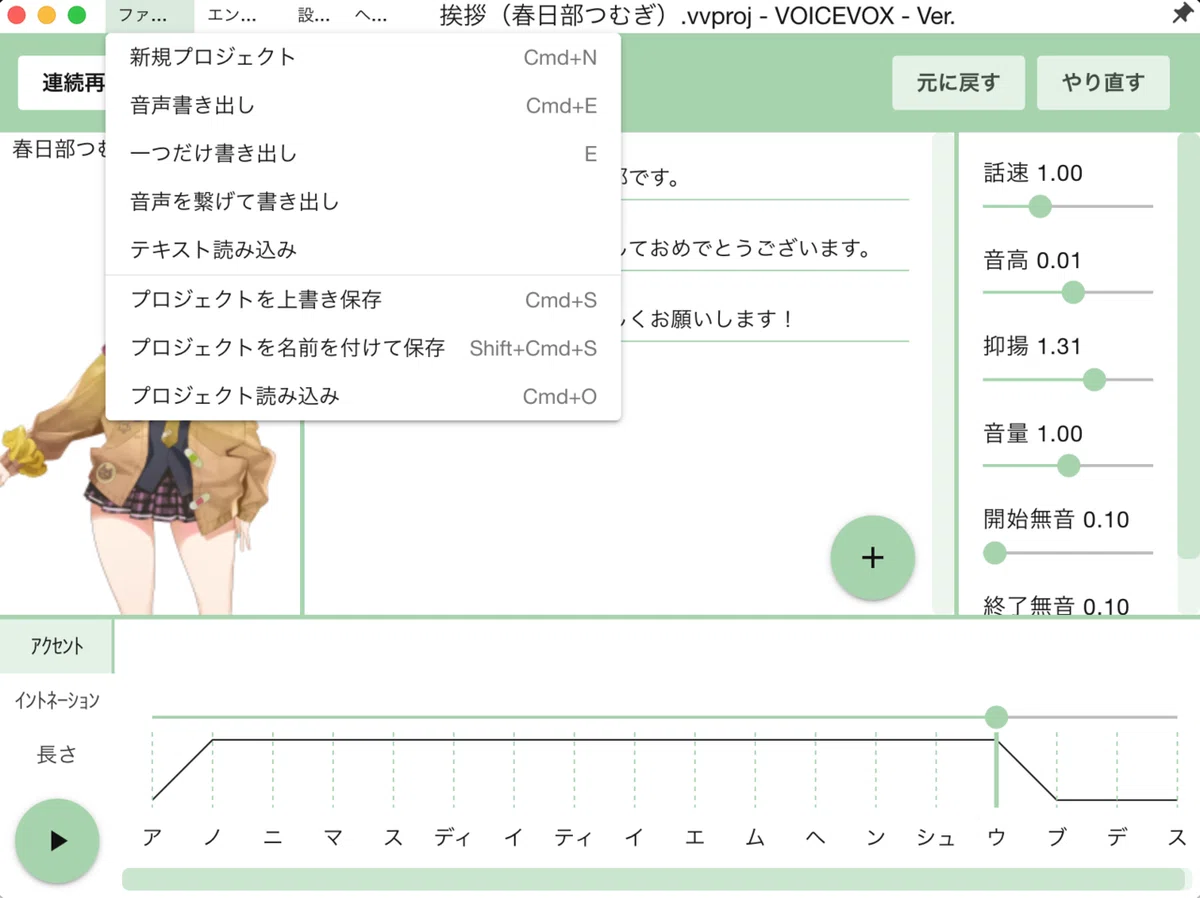
Task: Adjust the 抑揚 slider handle
Action: 1094,379
